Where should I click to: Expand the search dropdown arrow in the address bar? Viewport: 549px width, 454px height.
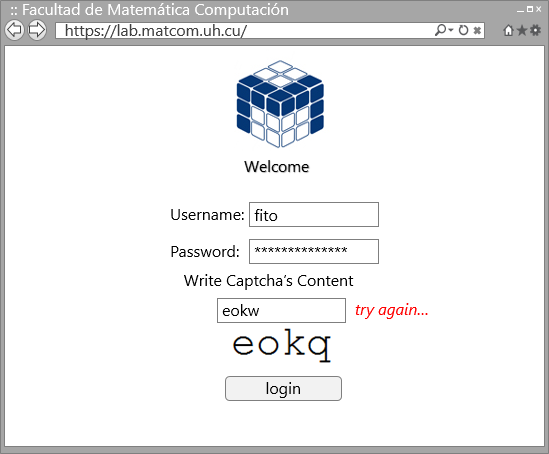point(451,30)
